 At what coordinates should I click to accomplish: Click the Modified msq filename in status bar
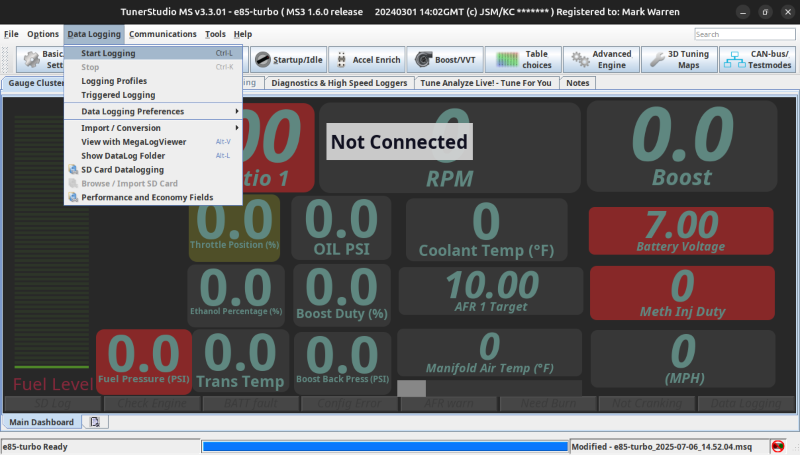click(x=662, y=447)
